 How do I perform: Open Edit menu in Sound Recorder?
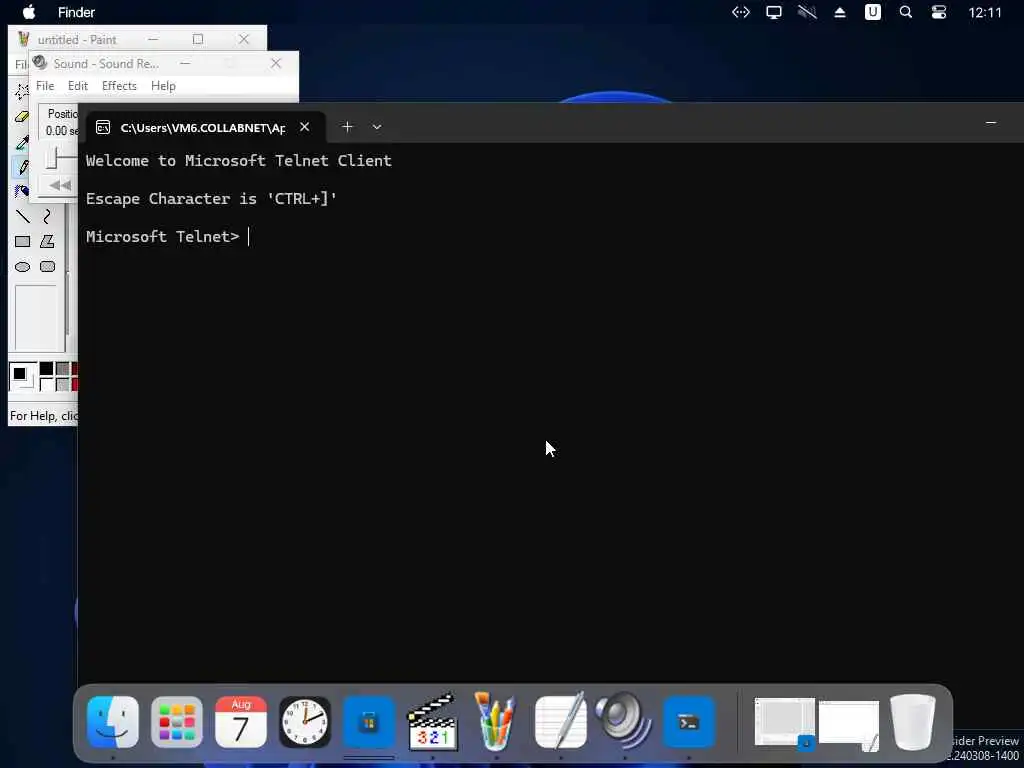coord(78,86)
